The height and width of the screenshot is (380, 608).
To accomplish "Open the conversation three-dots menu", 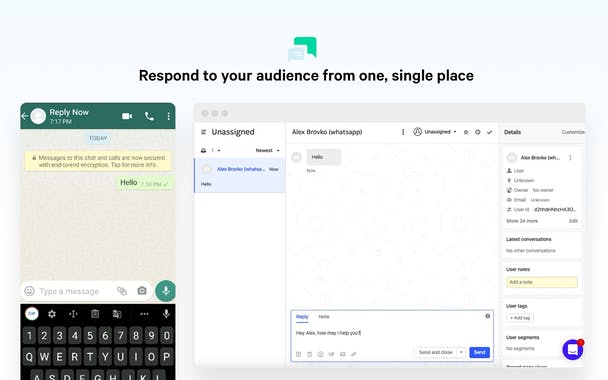I will coord(403,132).
